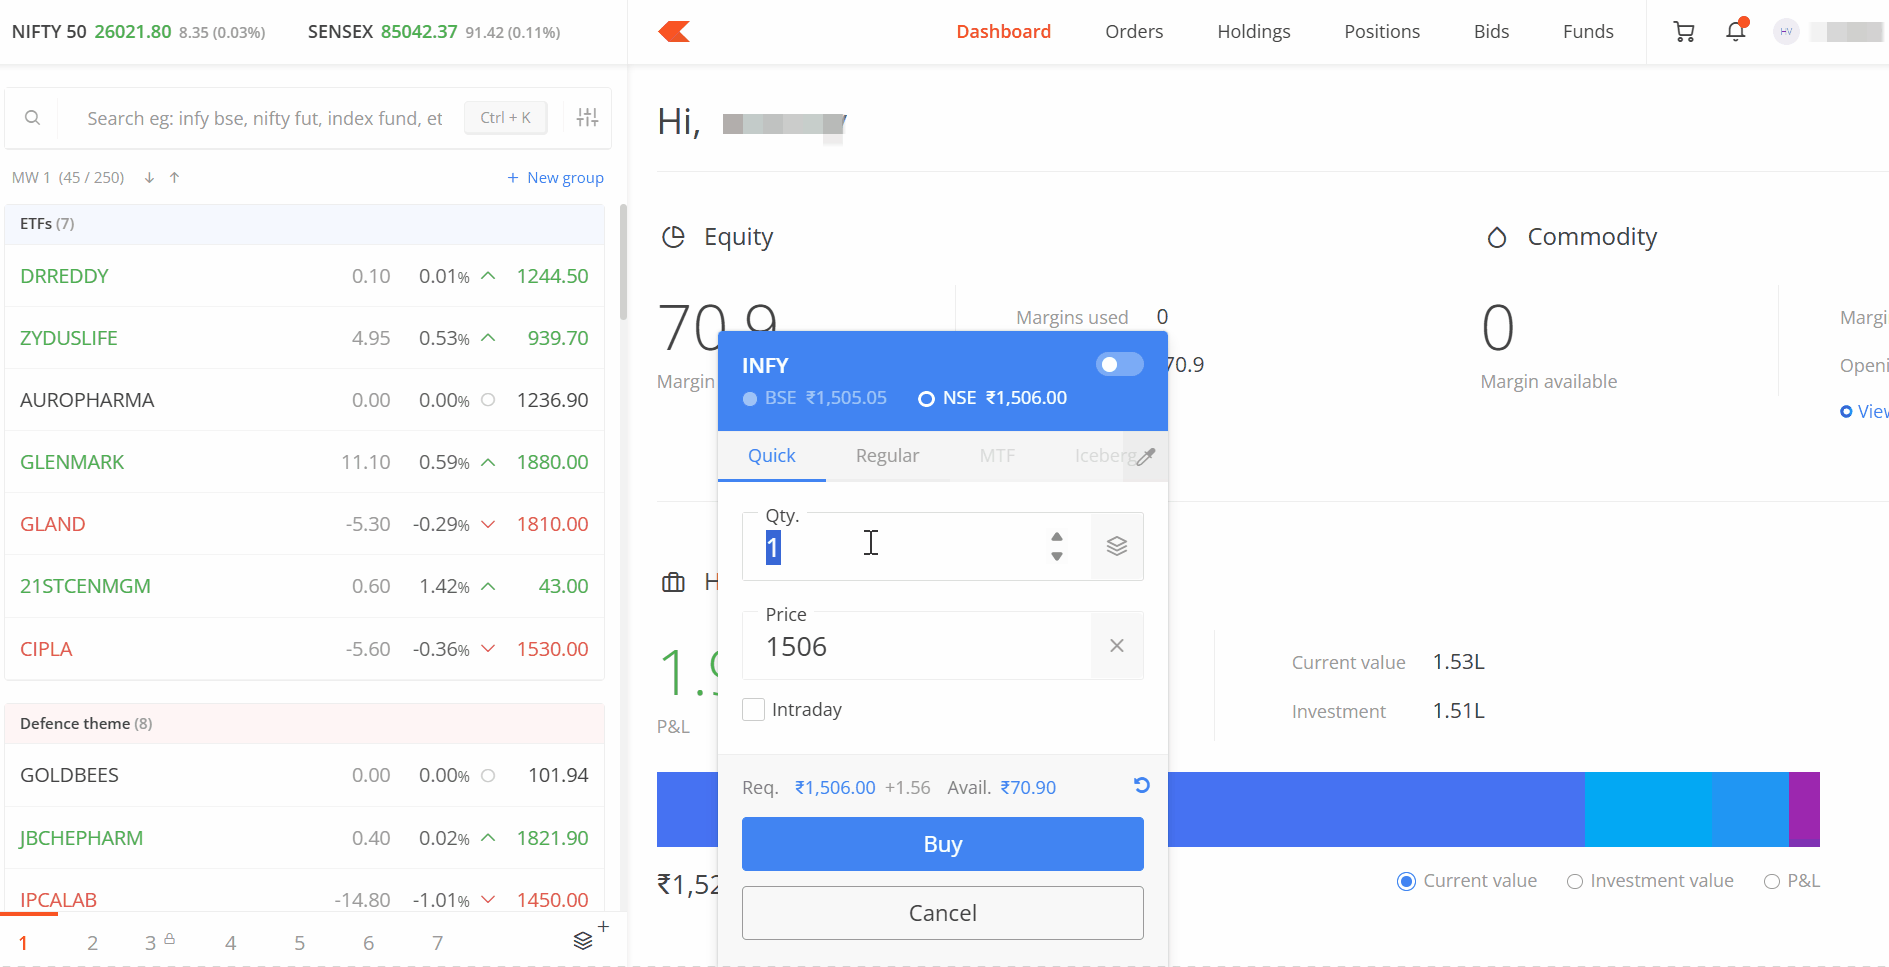Increase quantity using the up stepper arrow
The image size is (1889, 967).
pos(1057,537)
